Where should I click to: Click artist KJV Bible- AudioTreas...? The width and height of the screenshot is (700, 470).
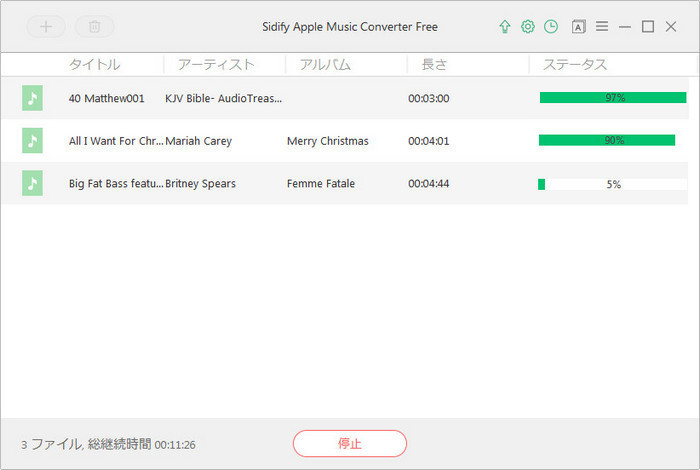(x=223, y=98)
